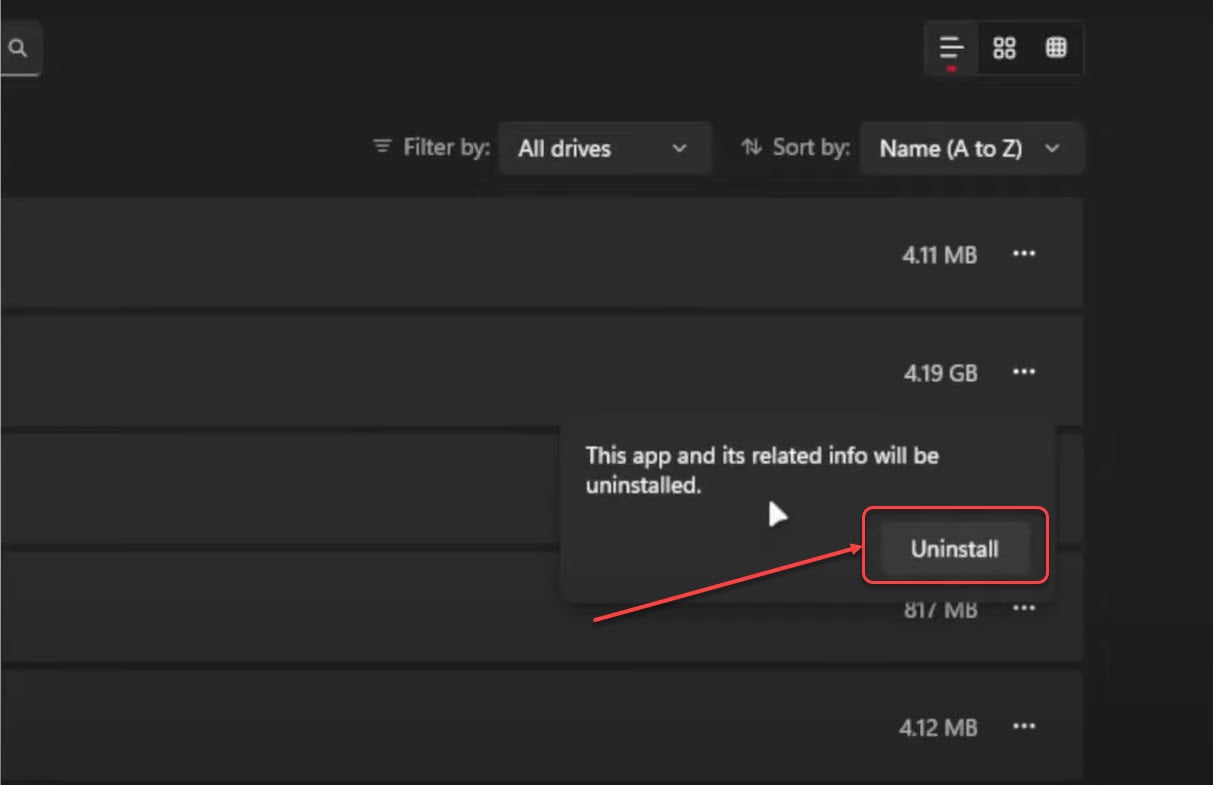Screen dimensions: 1213x785
Task: Open the menu for the 4.12 MB app
Action: pos(1024,727)
